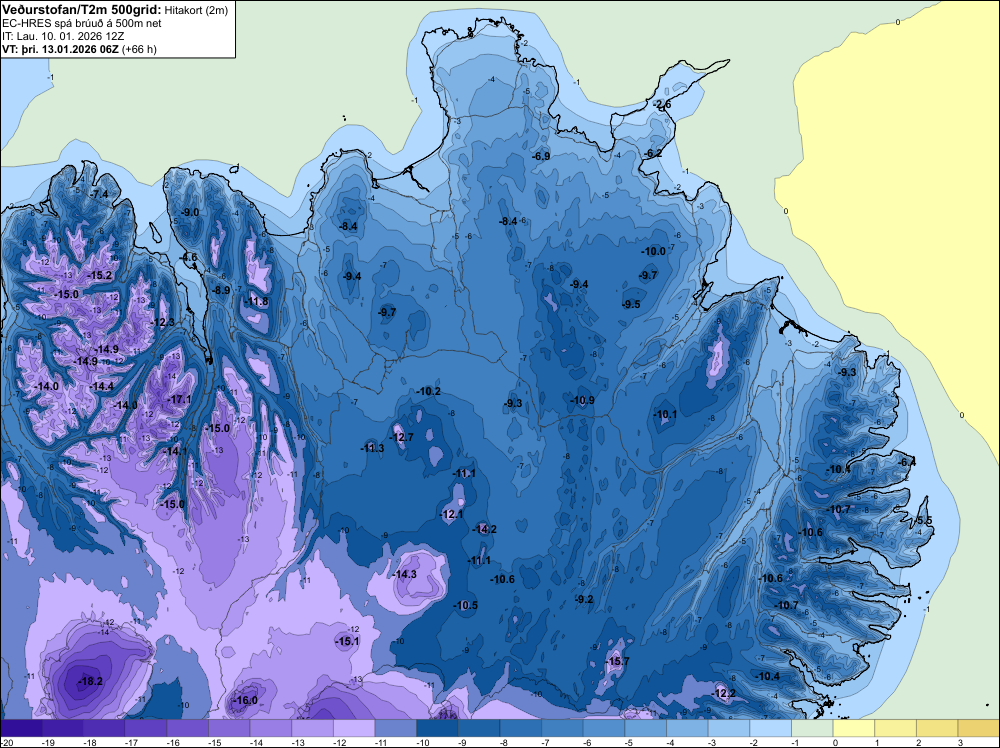This screenshot has width=1000, height=748.
Task: Select the -15.2 temperature label
Action: pyautogui.click(x=99, y=275)
